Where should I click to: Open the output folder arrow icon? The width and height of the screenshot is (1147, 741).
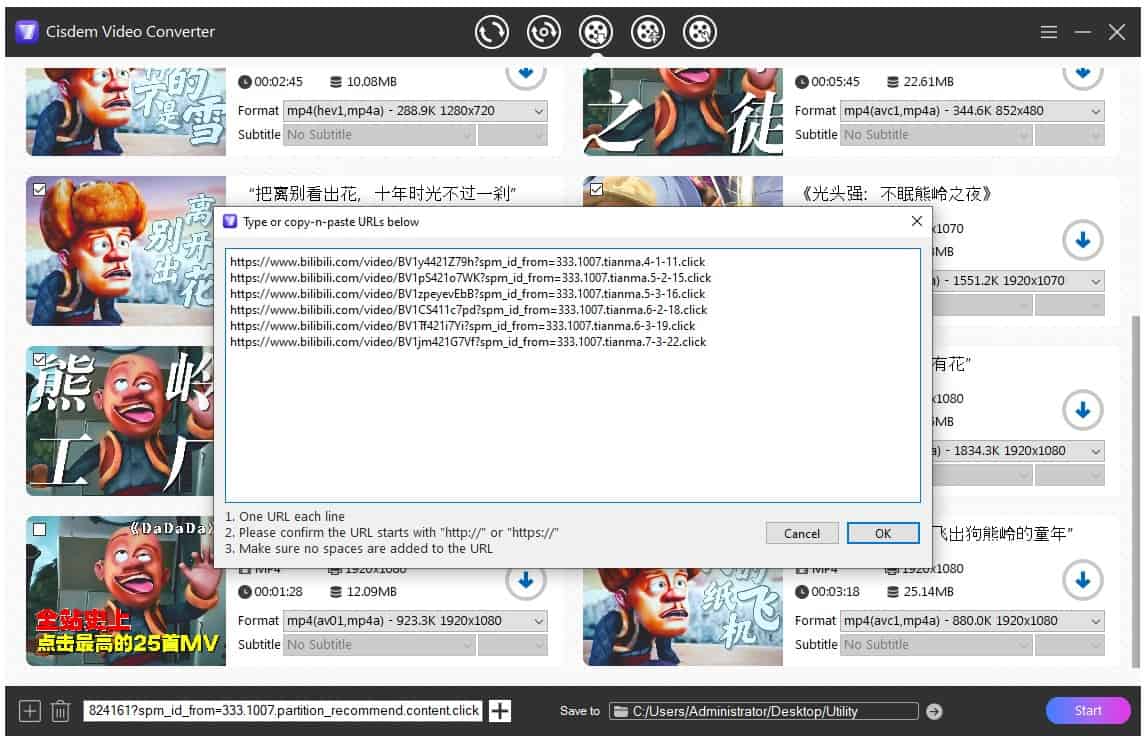[934, 711]
